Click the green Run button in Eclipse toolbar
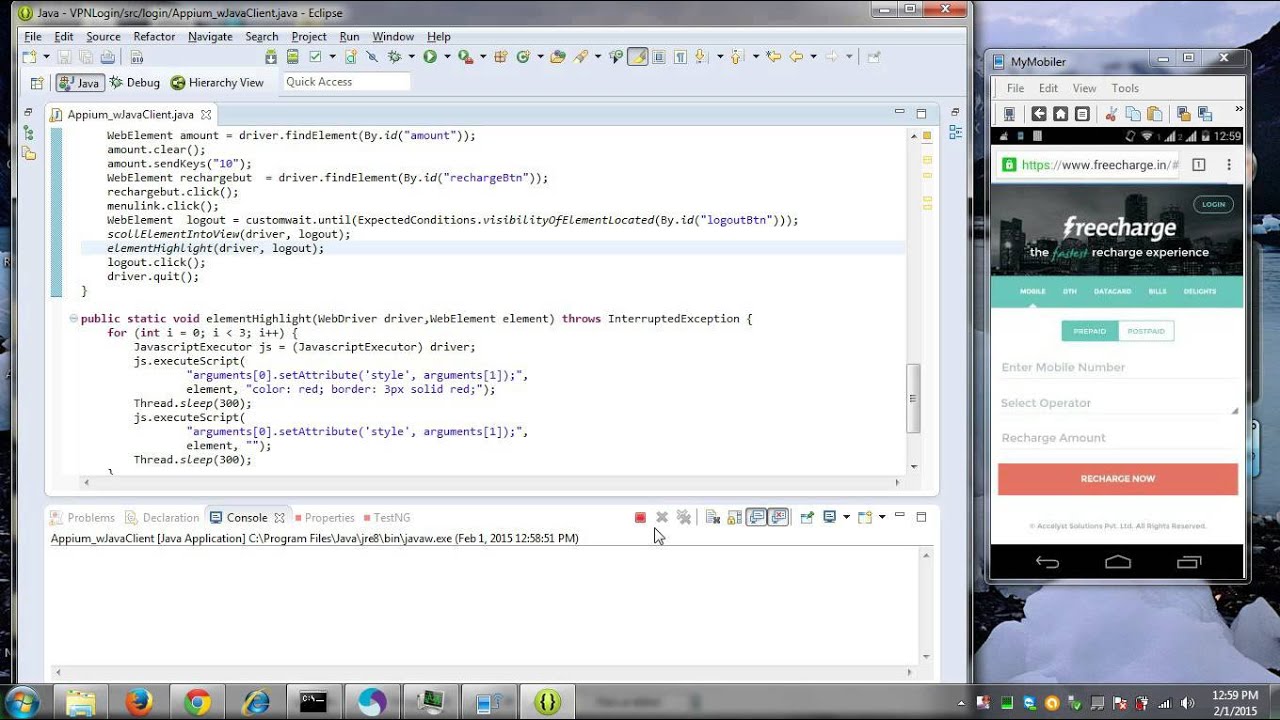The height and width of the screenshot is (720, 1280). pos(430,57)
